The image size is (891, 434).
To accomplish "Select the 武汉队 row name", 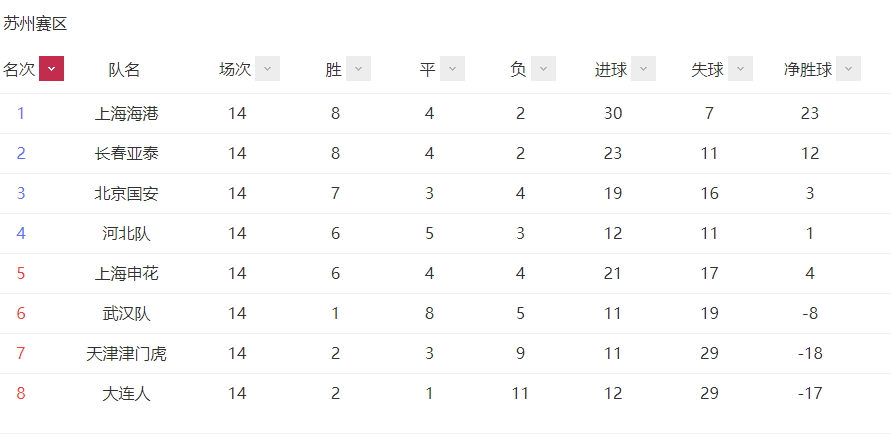I will point(126,314).
